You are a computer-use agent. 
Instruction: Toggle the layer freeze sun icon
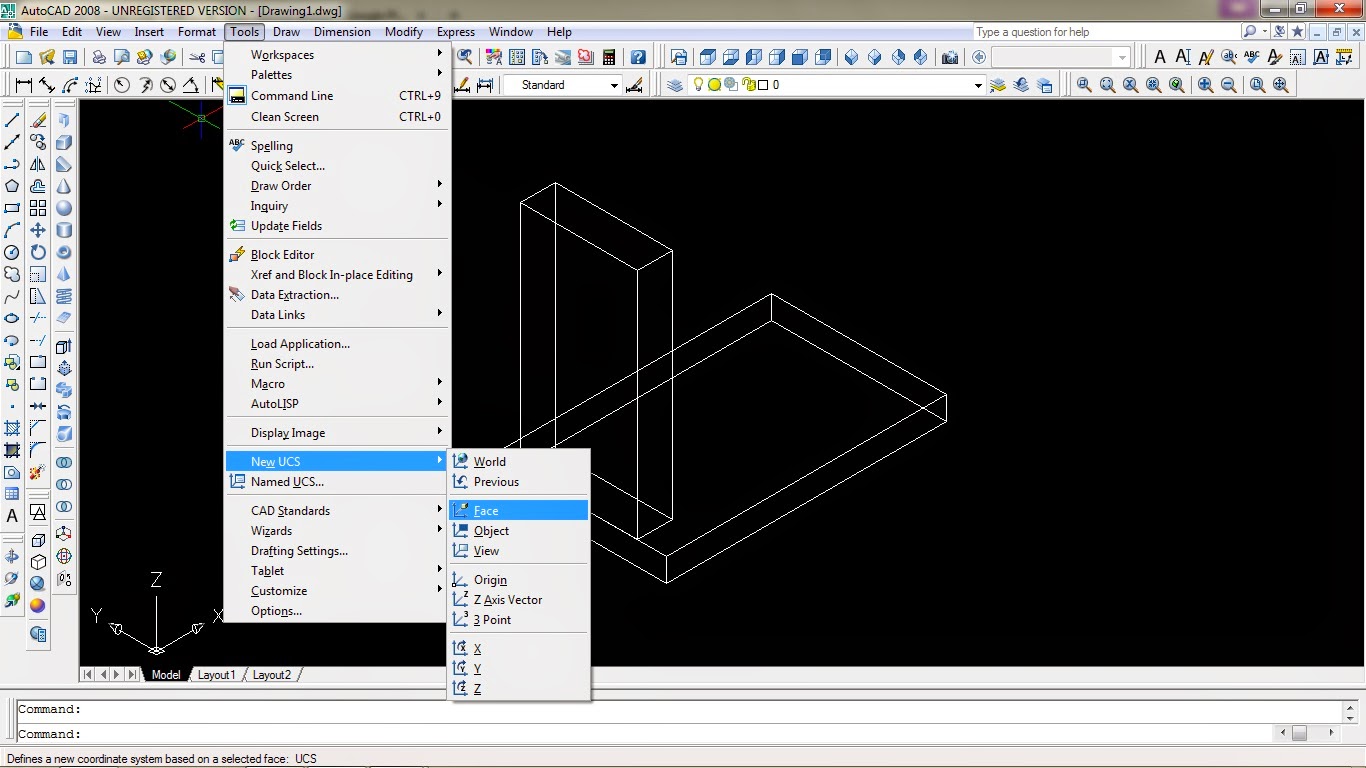pos(714,85)
